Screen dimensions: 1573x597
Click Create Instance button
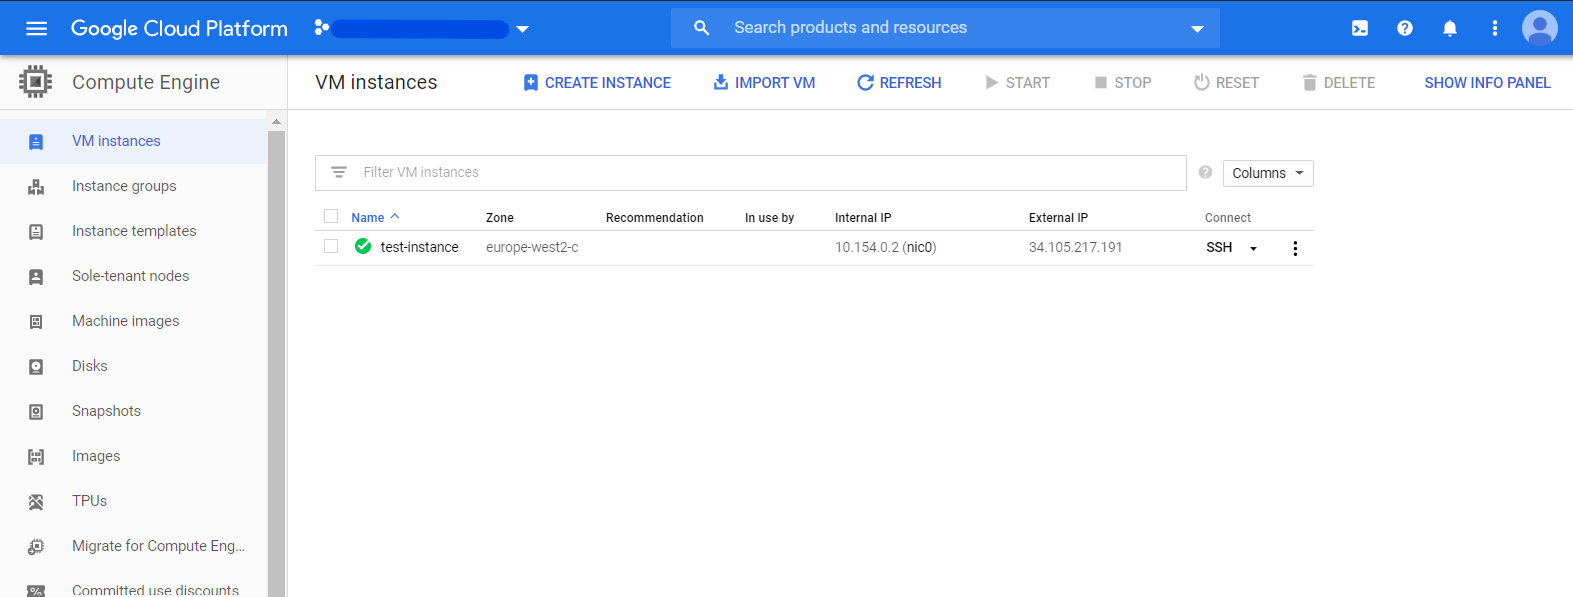coord(597,83)
